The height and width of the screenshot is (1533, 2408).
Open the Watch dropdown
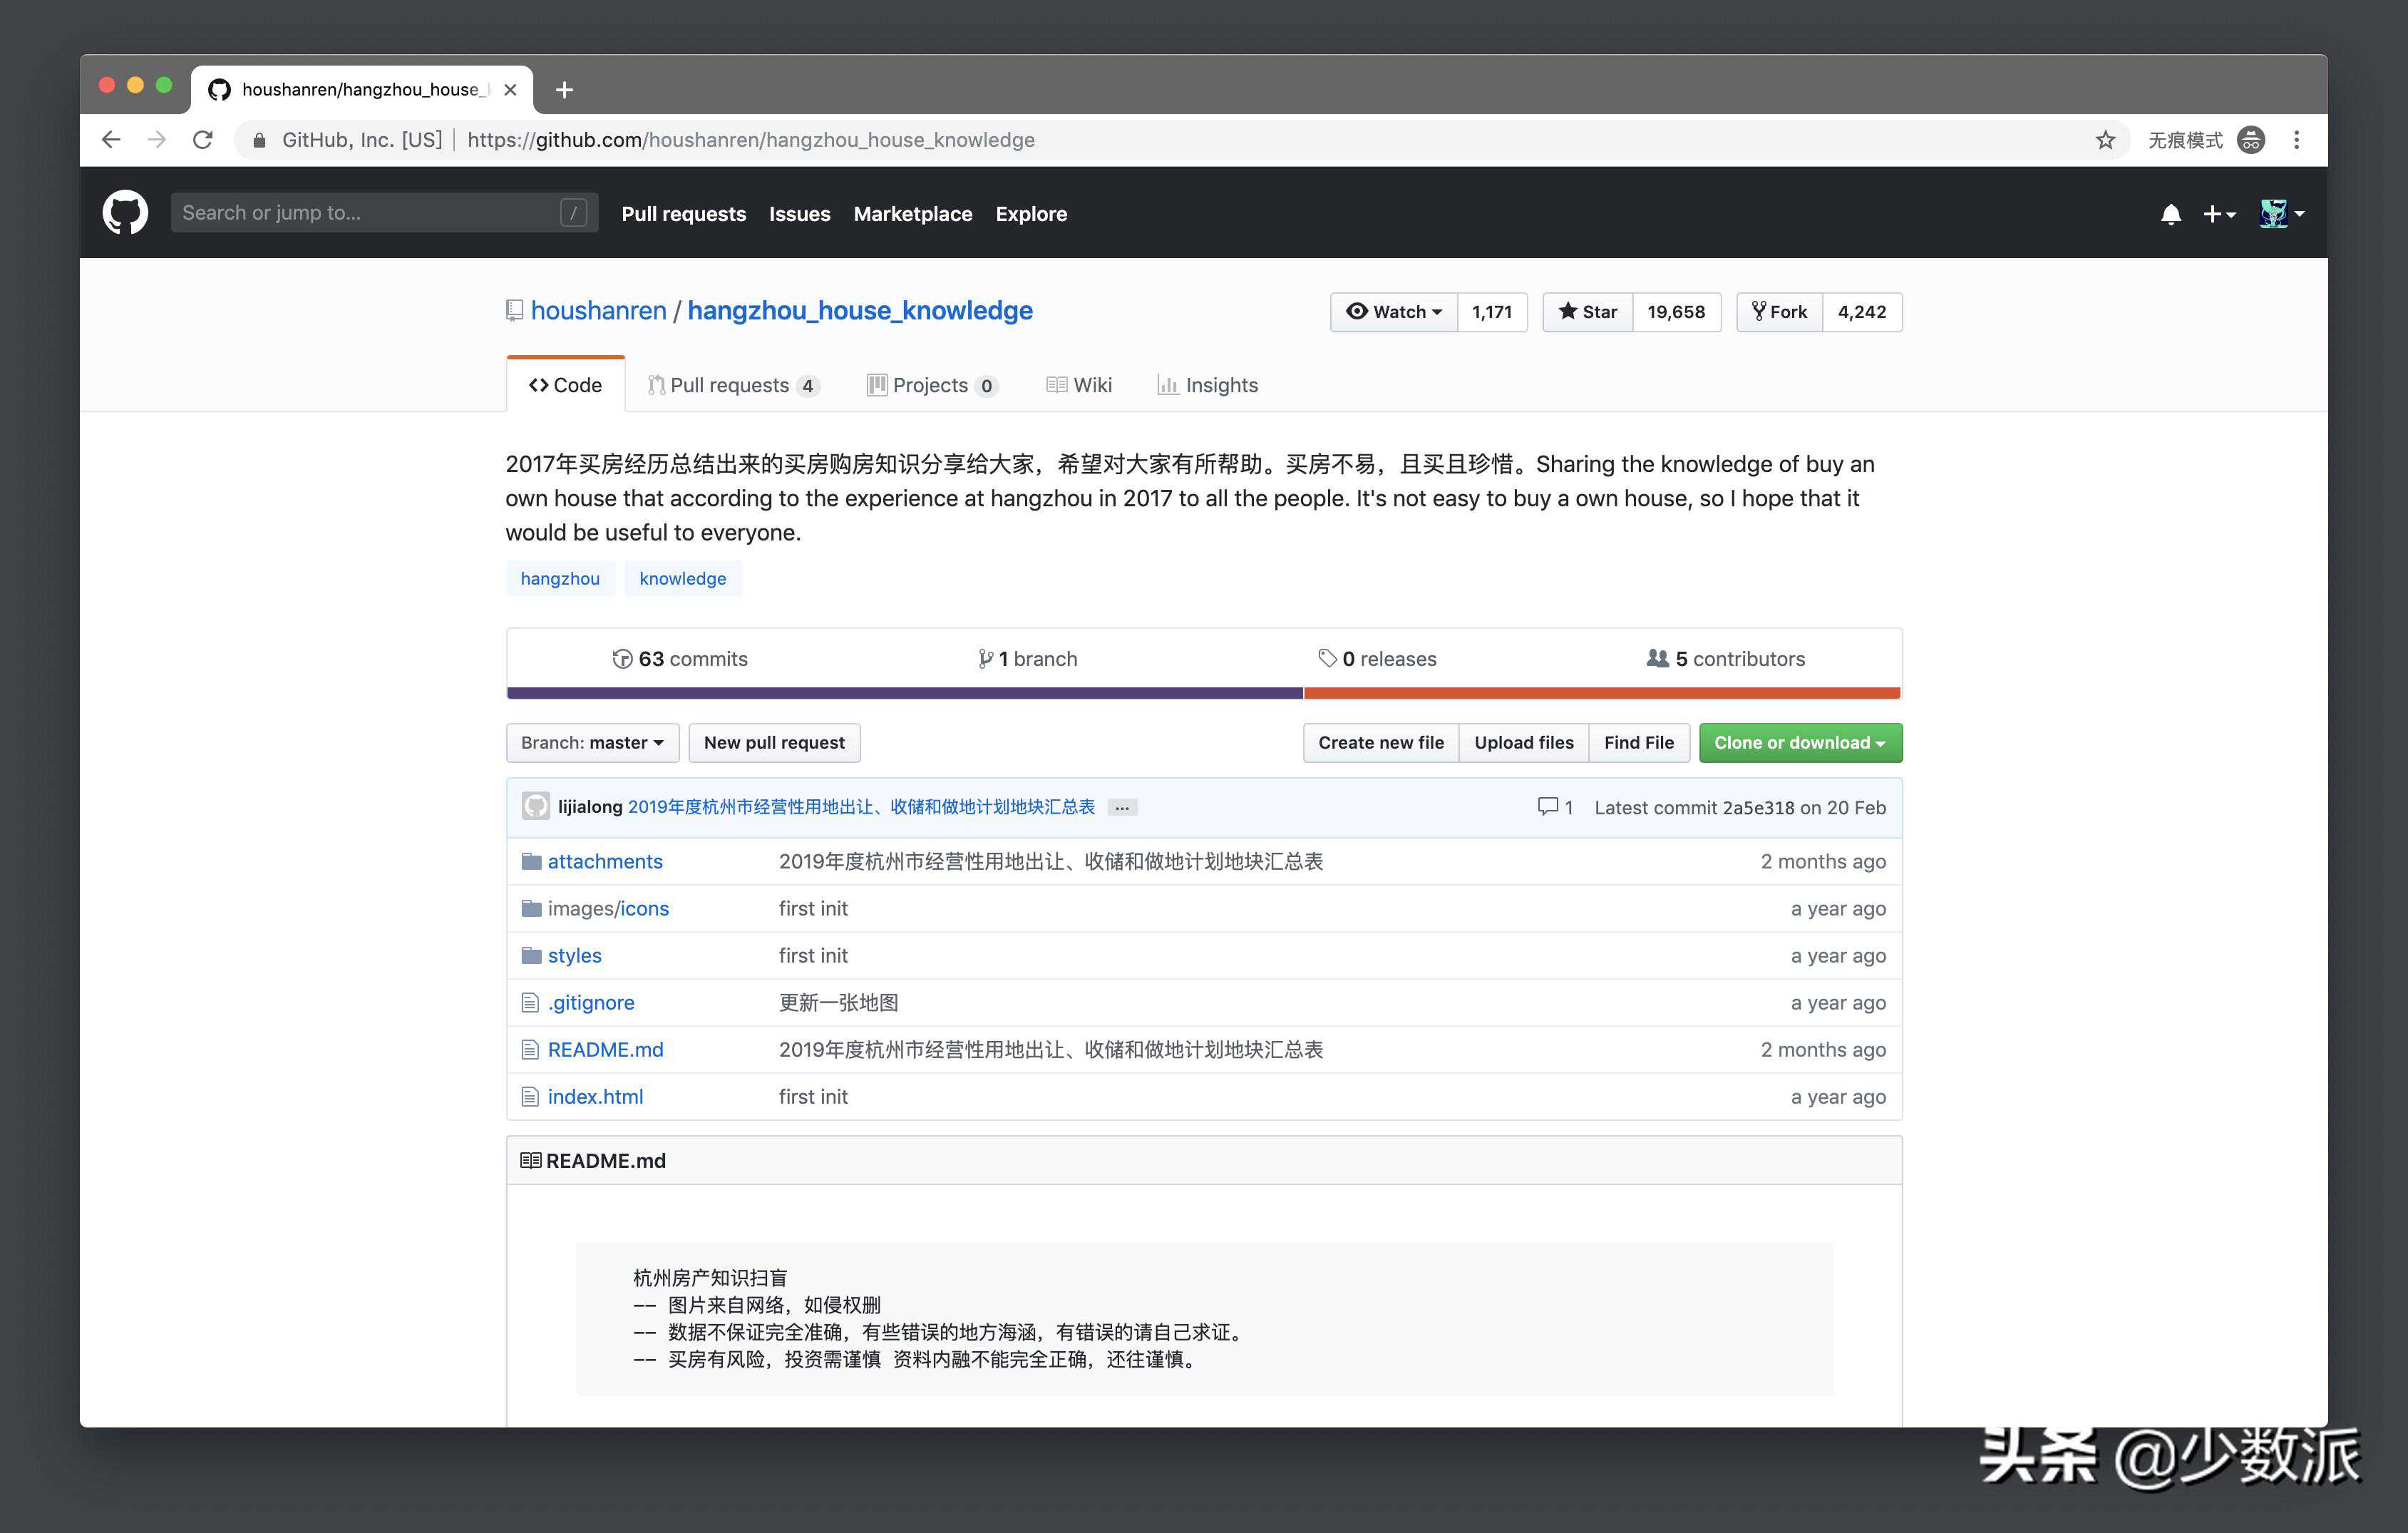pyautogui.click(x=1394, y=312)
